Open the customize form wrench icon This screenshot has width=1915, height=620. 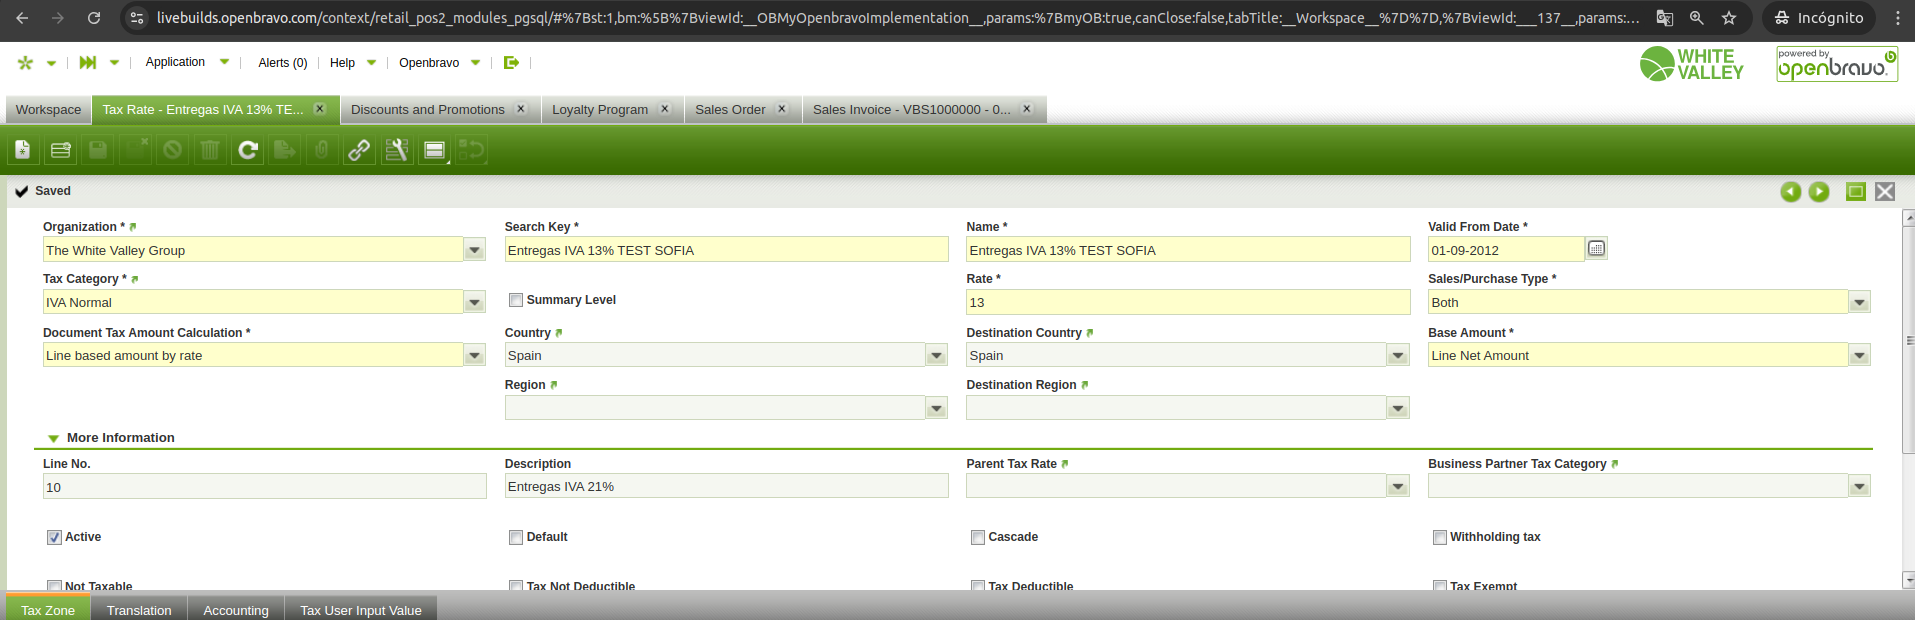click(x=397, y=150)
